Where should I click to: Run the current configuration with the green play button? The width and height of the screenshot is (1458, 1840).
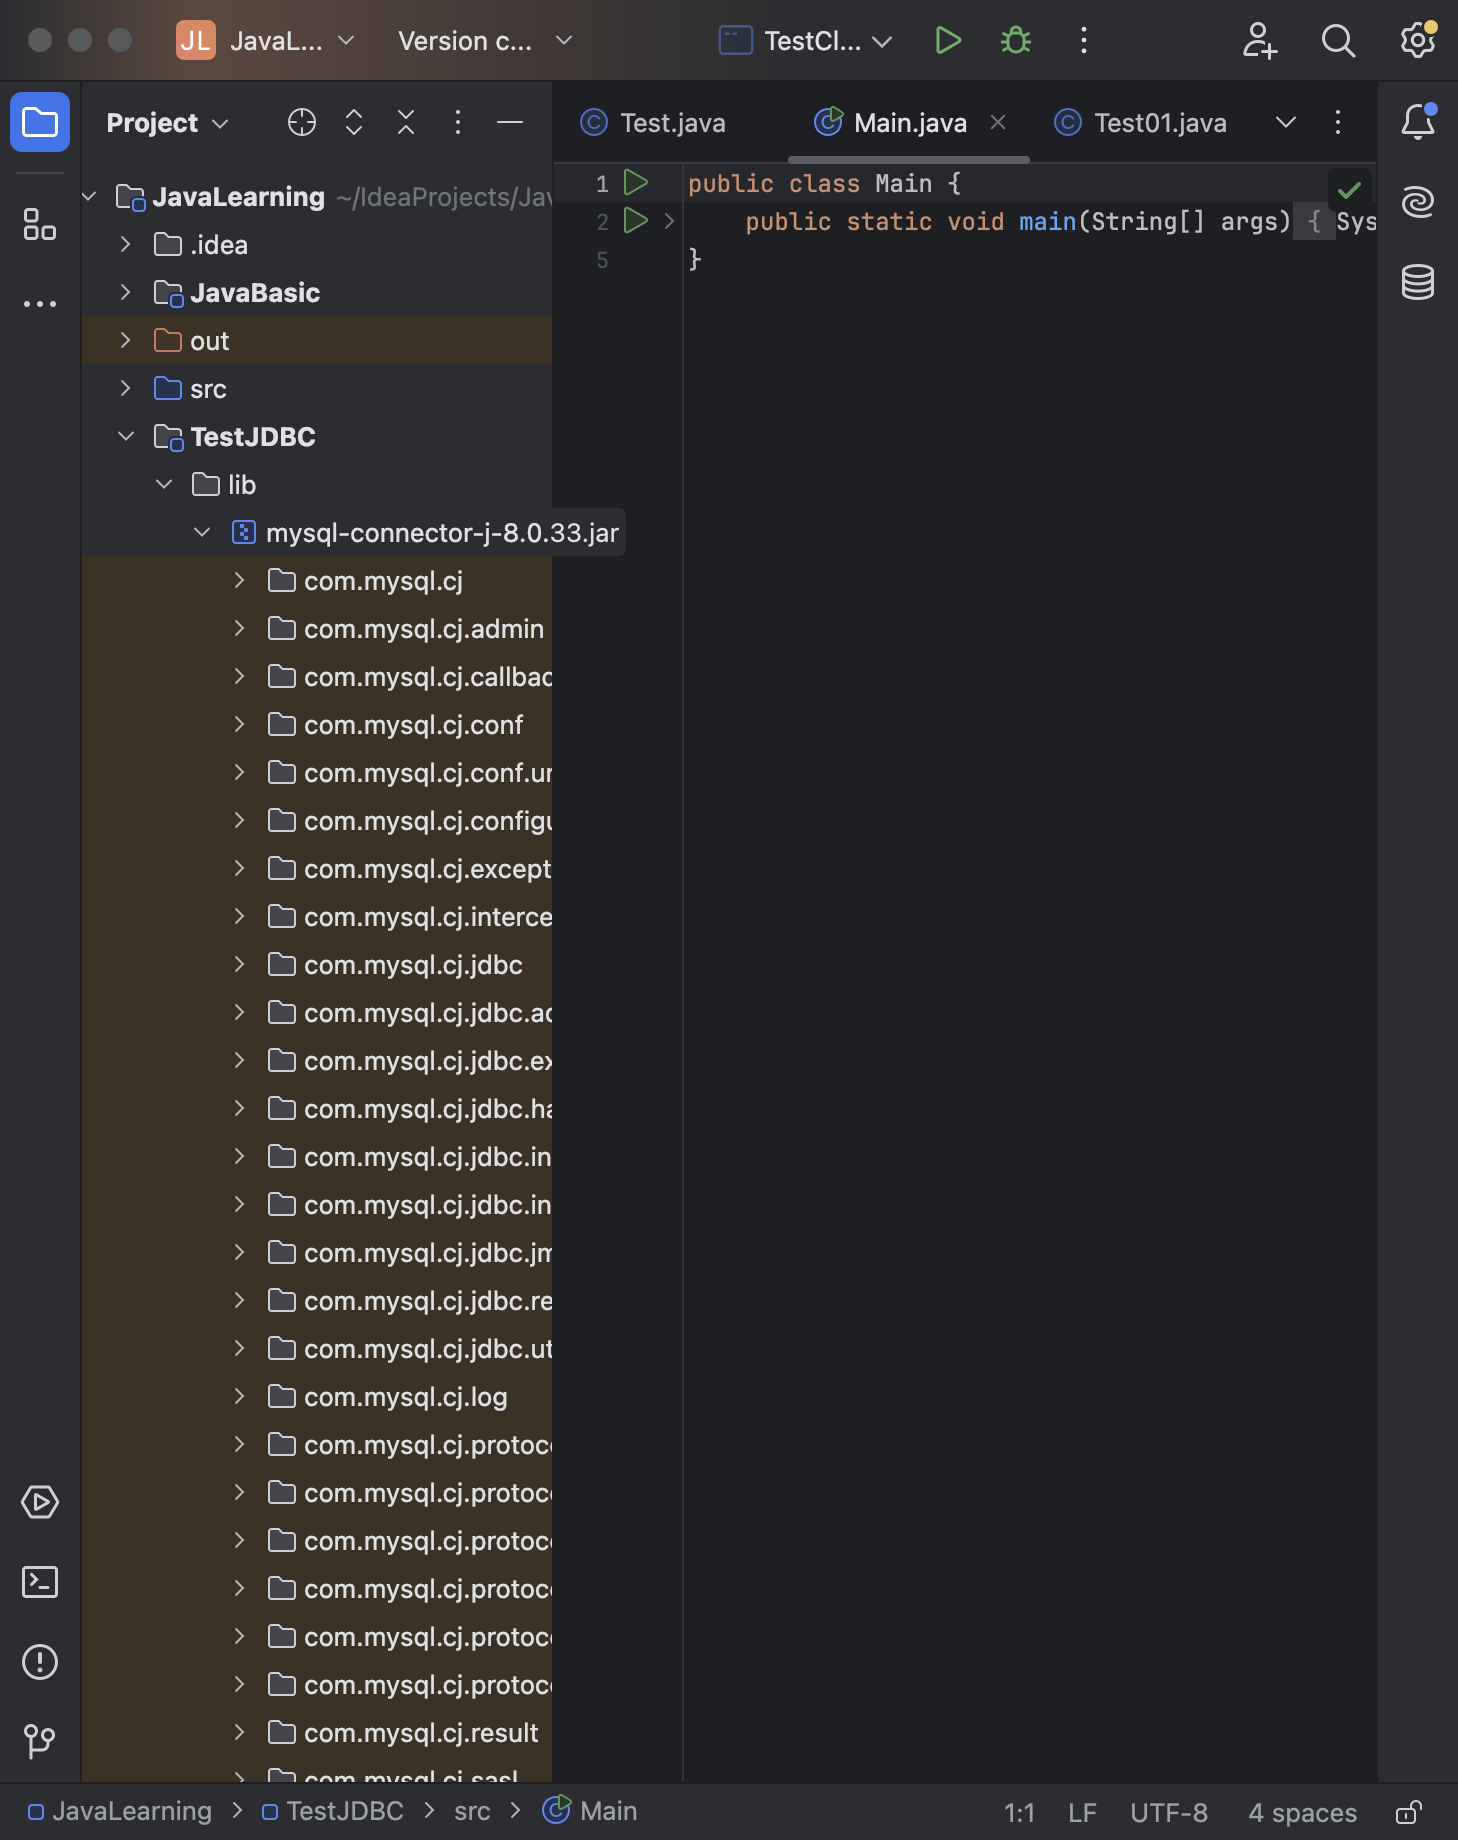coord(947,41)
